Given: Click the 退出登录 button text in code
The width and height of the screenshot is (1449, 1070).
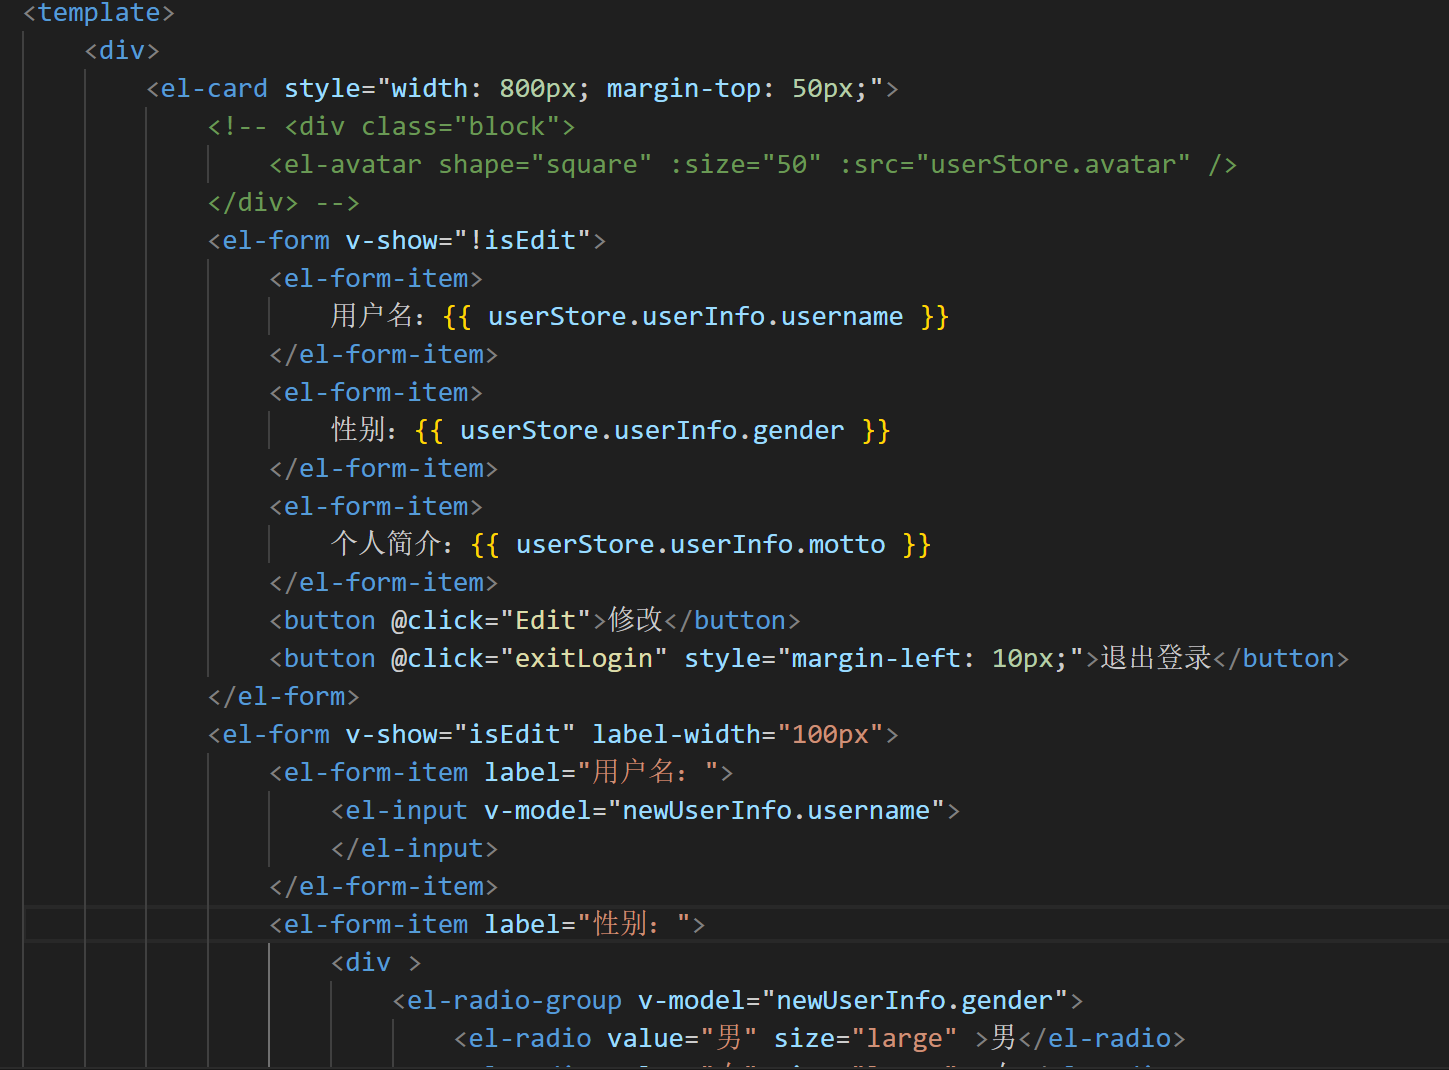Looking at the screenshot, I should pos(1156,658).
